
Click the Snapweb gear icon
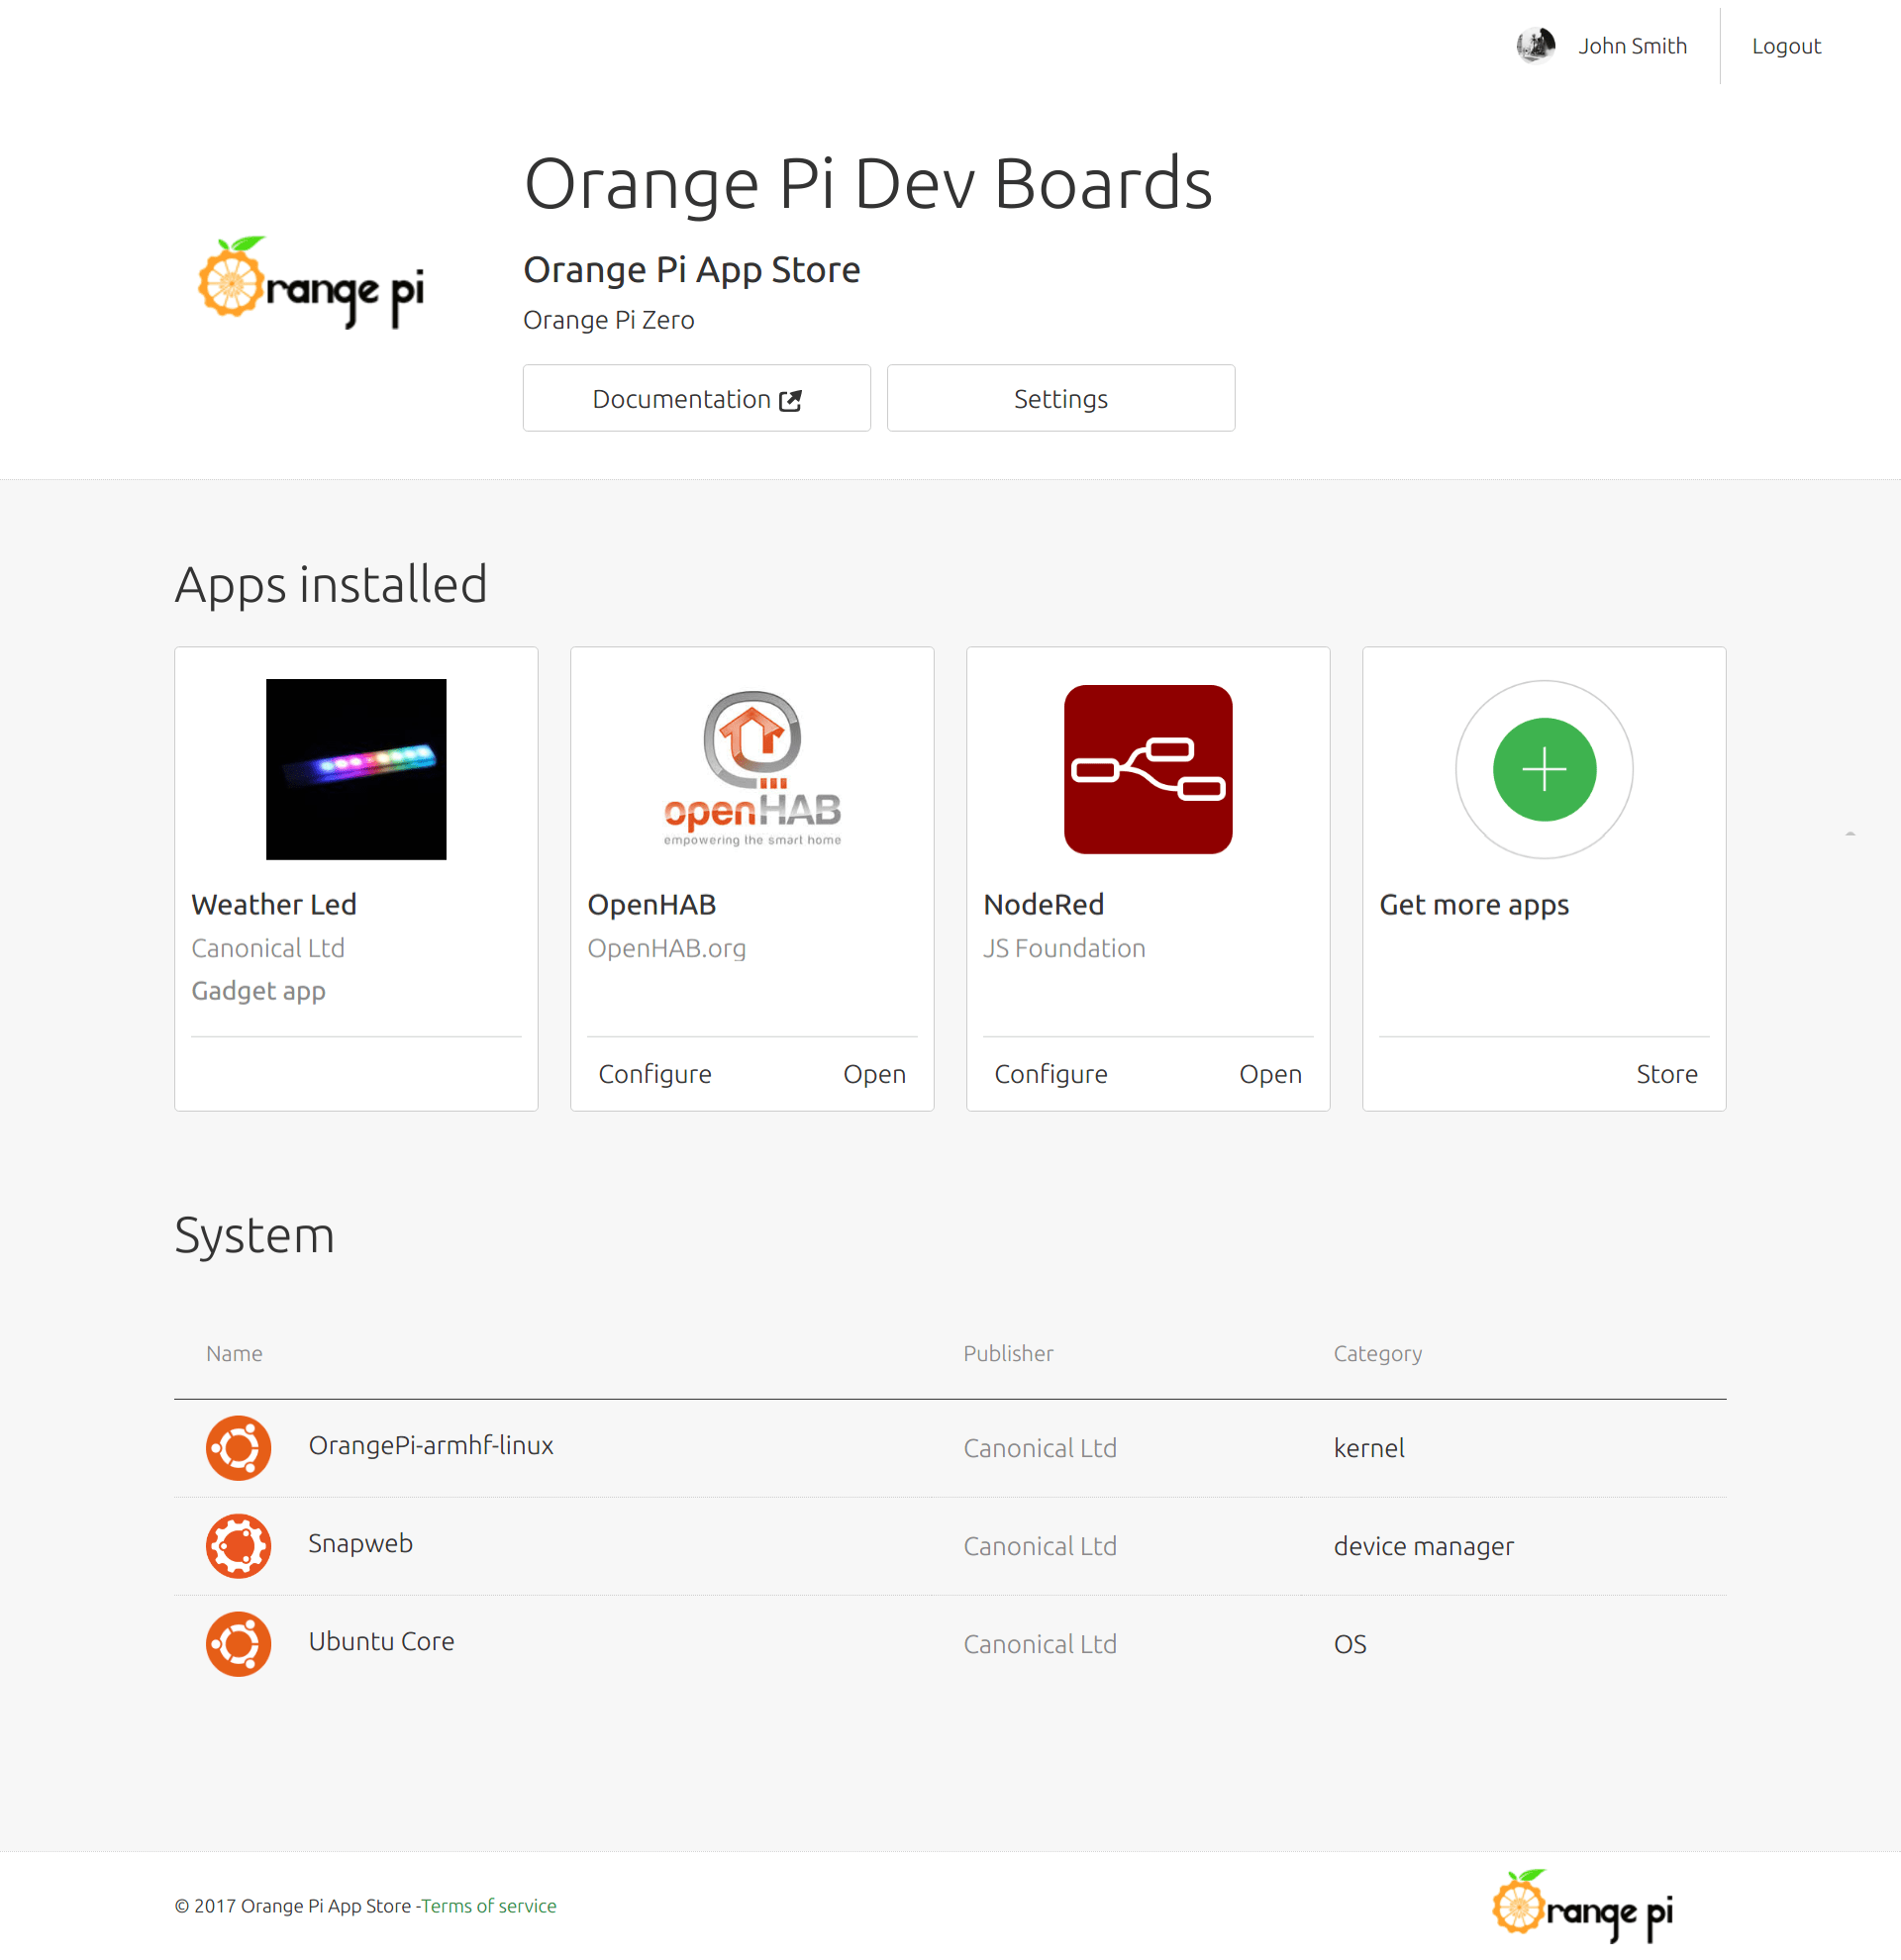tap(238, 1545)
